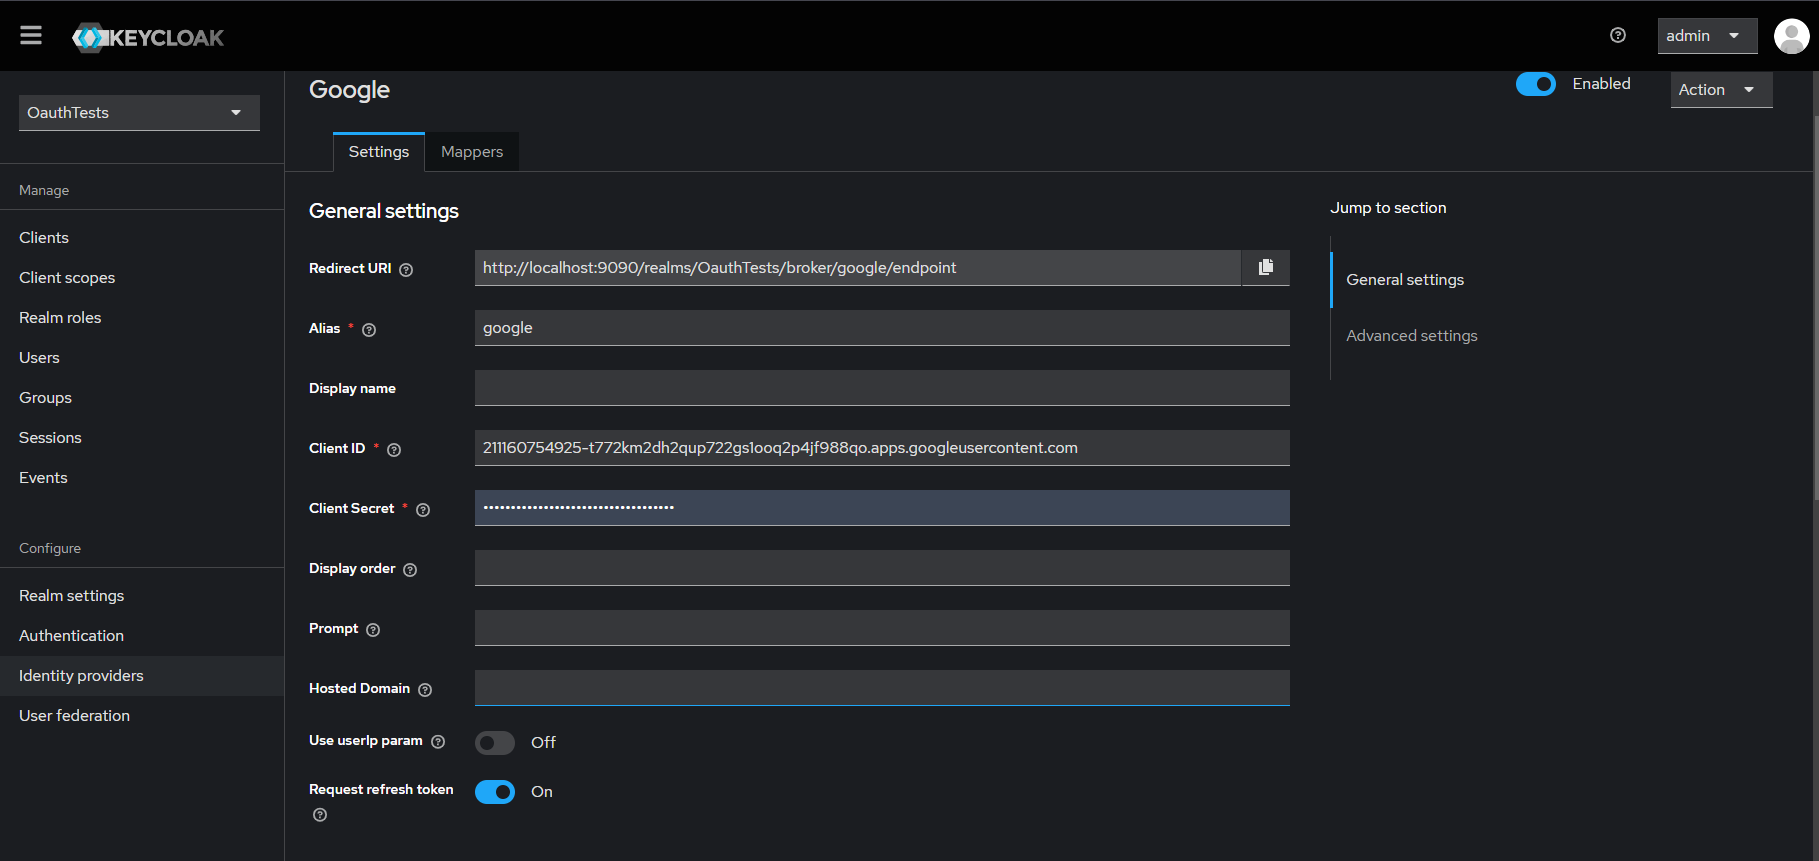1819x861 pixels.
Task: Switch to the Mappers tab
Action: coord(472,152)
